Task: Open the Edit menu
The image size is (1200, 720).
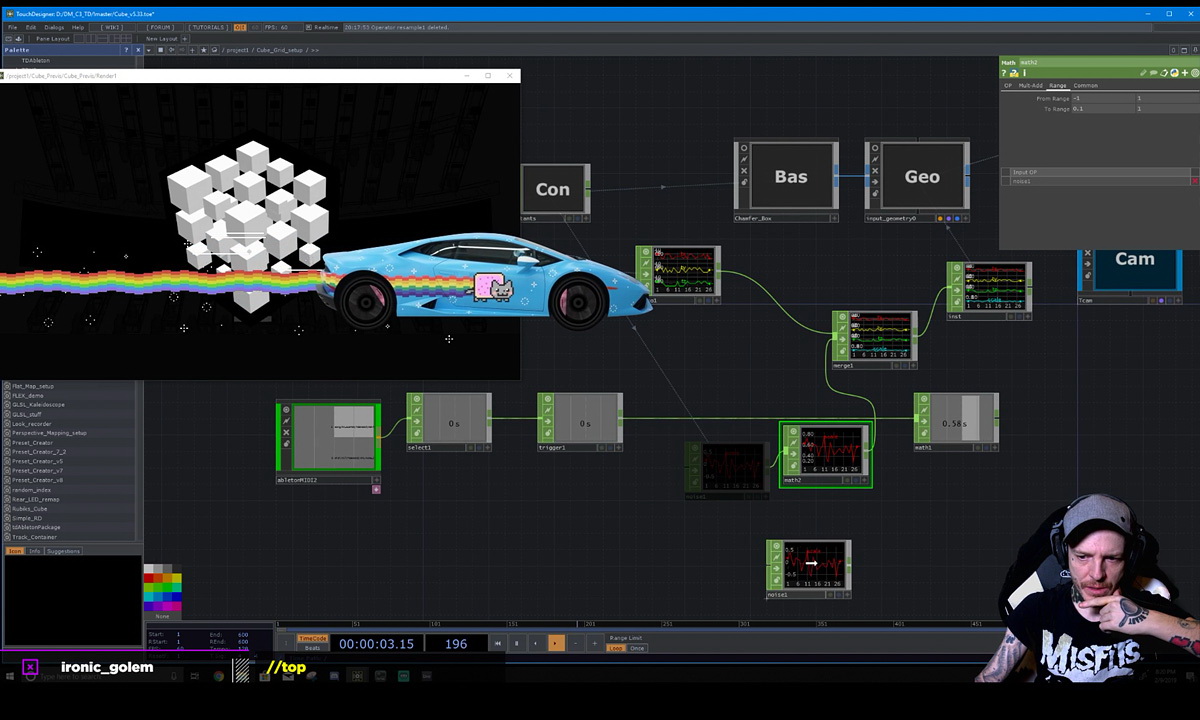Action: tap(31, 27)
